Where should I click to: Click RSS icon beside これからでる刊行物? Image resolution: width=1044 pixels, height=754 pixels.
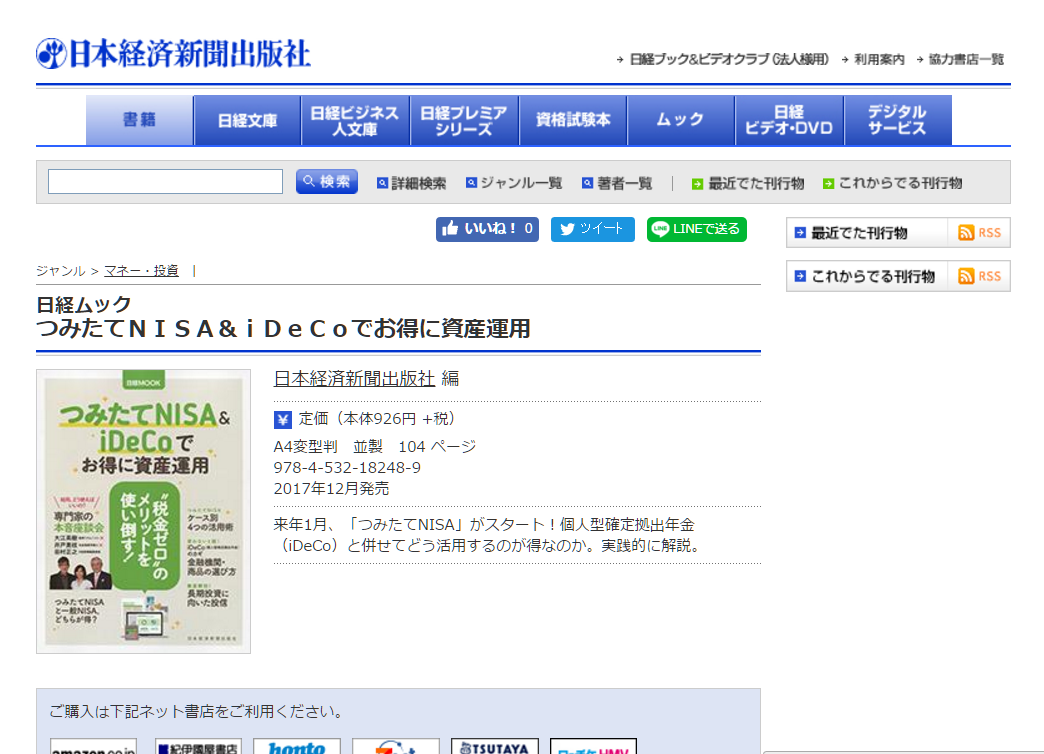[x=979, y=276]
